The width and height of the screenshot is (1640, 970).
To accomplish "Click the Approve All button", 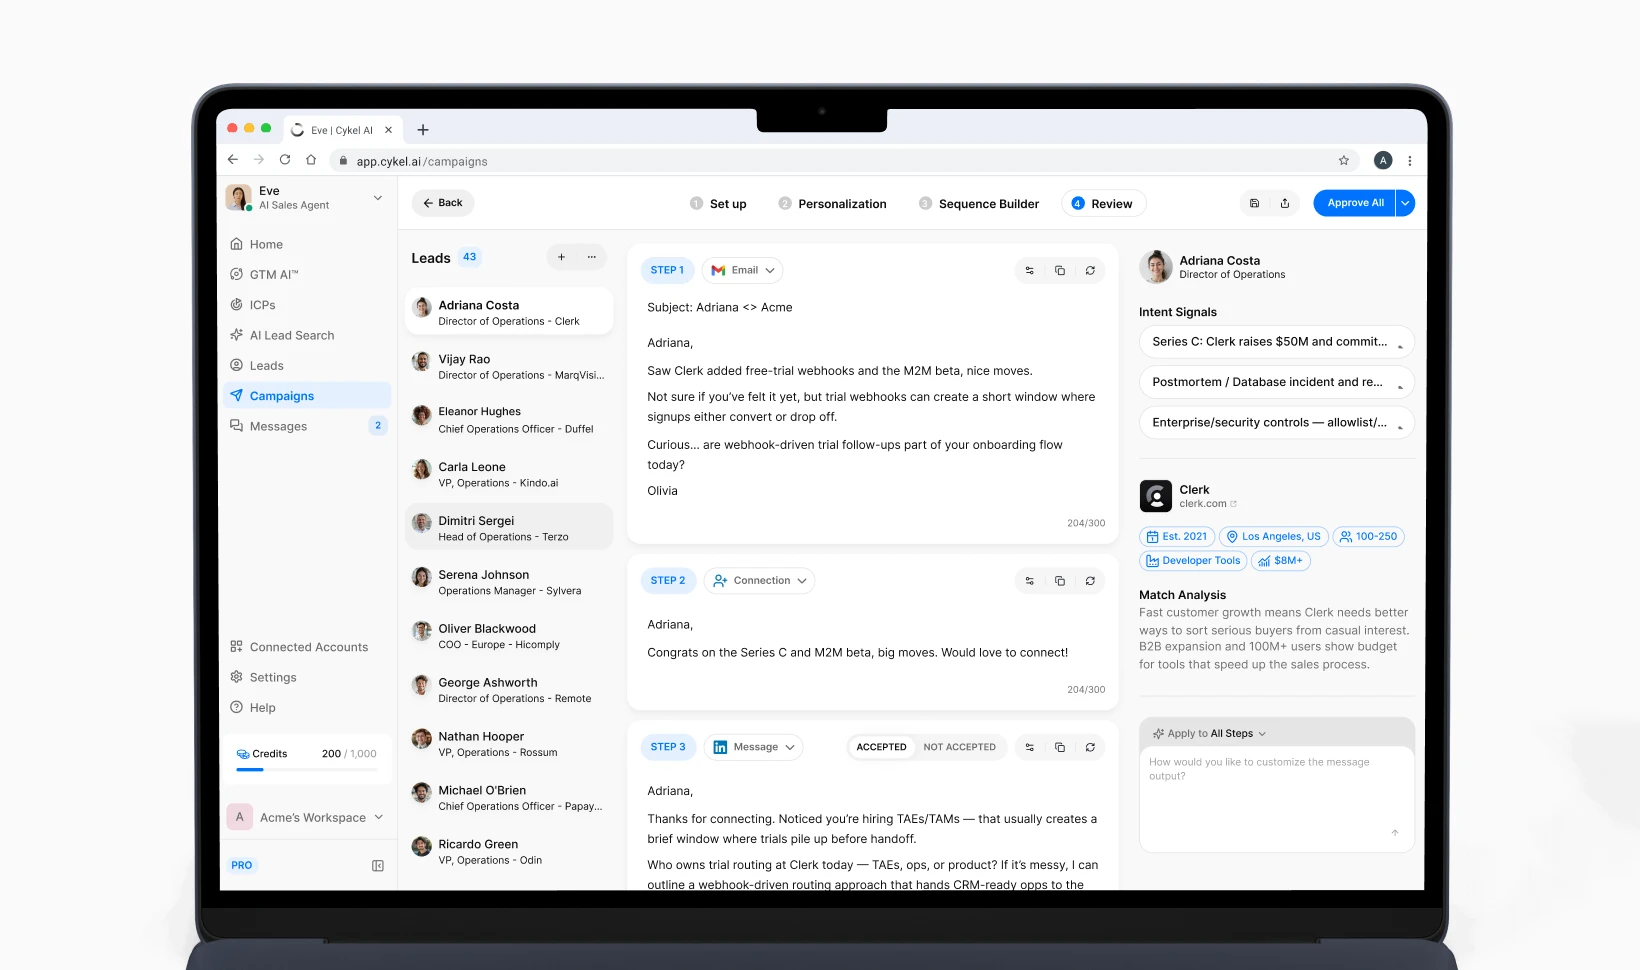I will click(x=1355, y=203).
